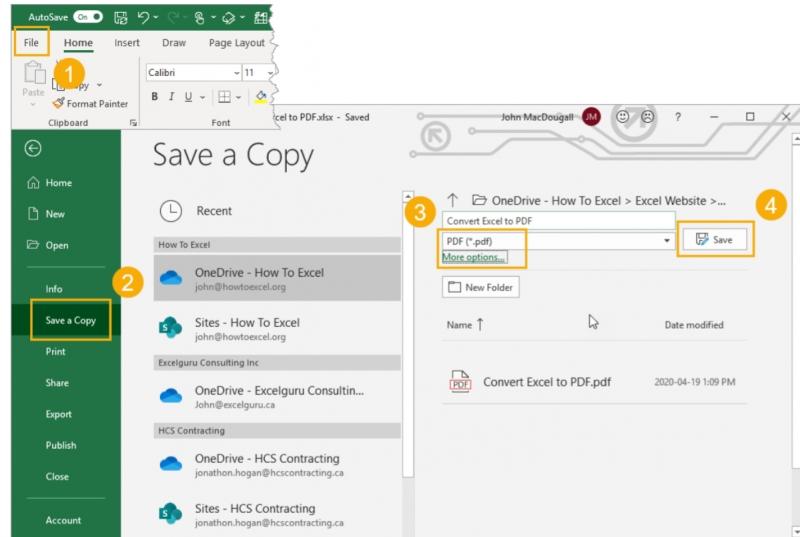
Task: Choose OneDrive - Excelguru Consulting location
Action: pyautogui.click(x=277, y=396)
